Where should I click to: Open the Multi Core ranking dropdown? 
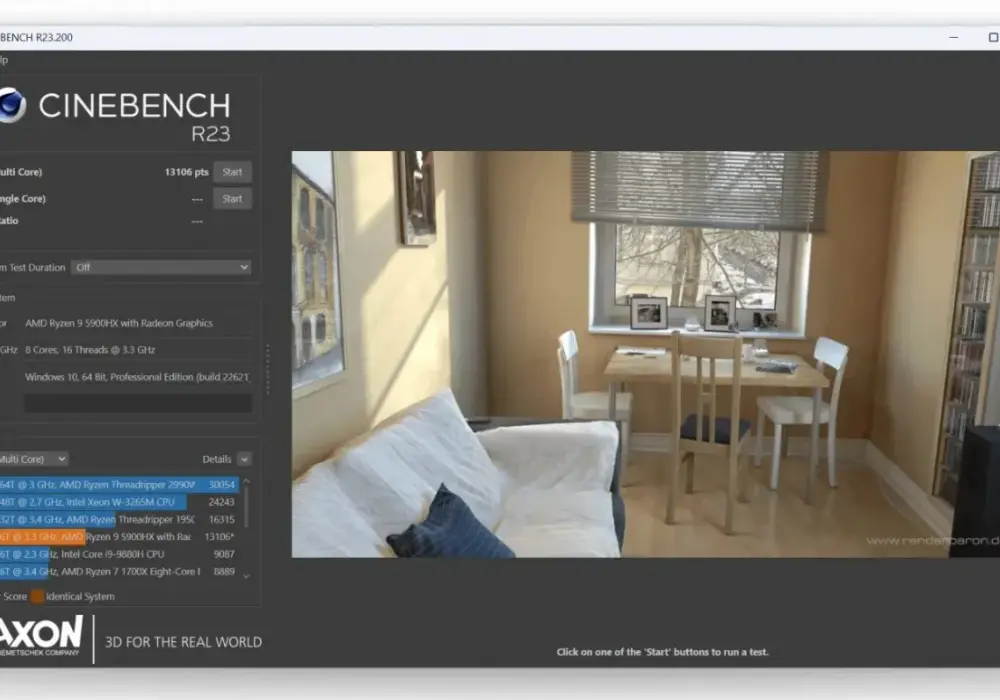point(33,459)
